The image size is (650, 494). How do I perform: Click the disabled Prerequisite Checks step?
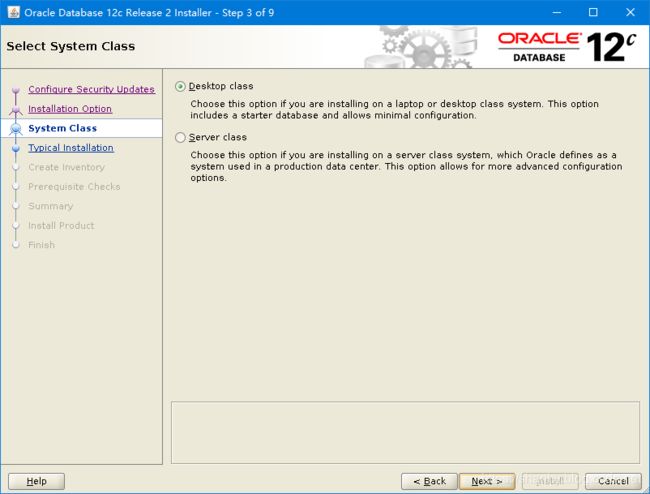74,186
